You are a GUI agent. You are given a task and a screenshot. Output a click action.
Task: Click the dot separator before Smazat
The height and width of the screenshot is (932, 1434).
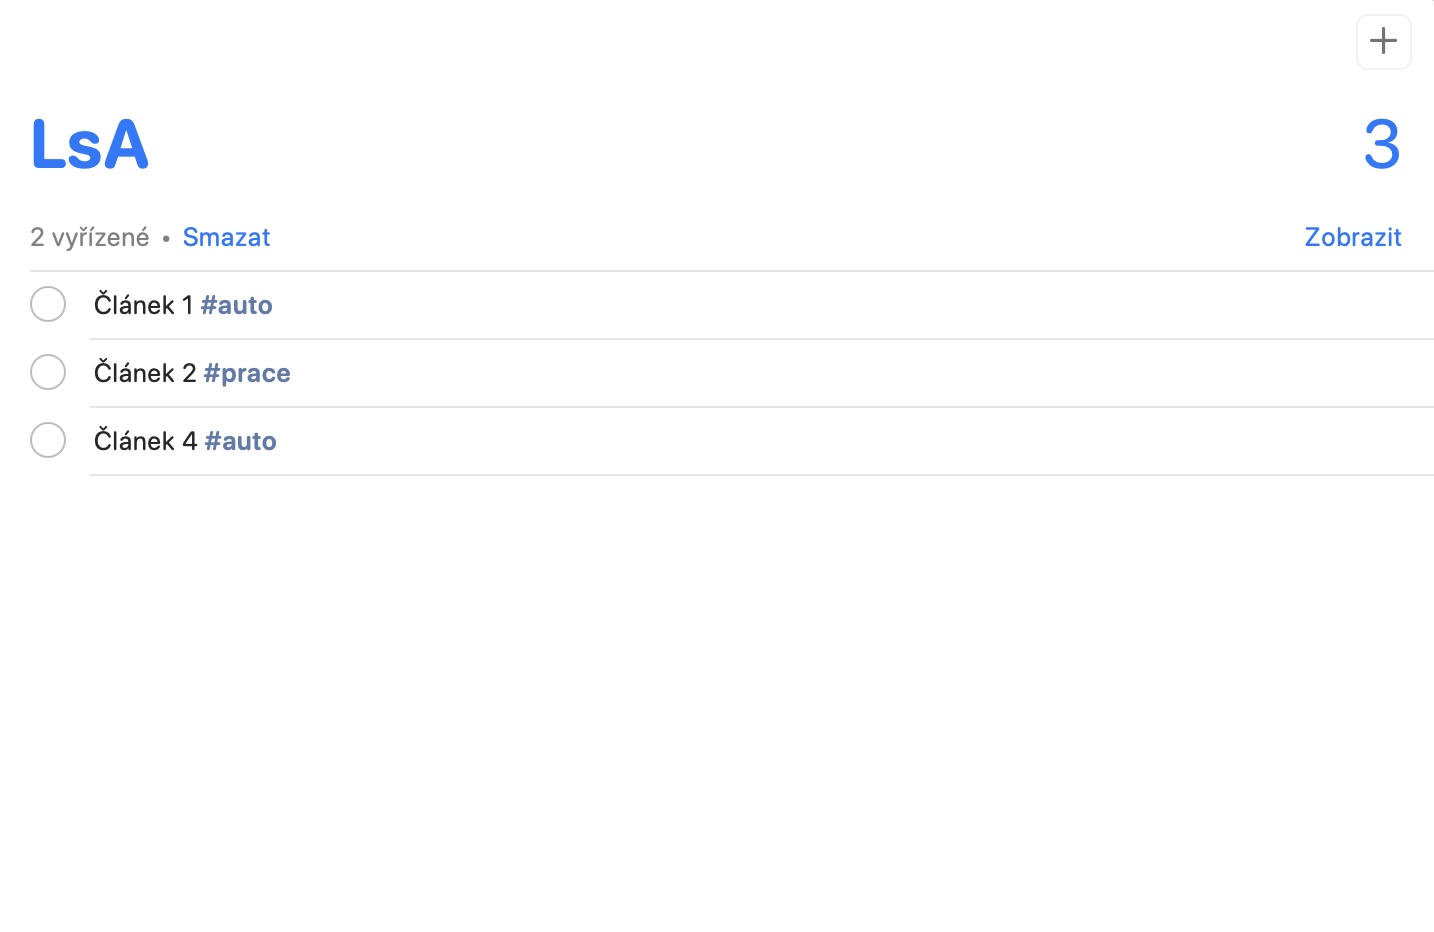[166, 238]
